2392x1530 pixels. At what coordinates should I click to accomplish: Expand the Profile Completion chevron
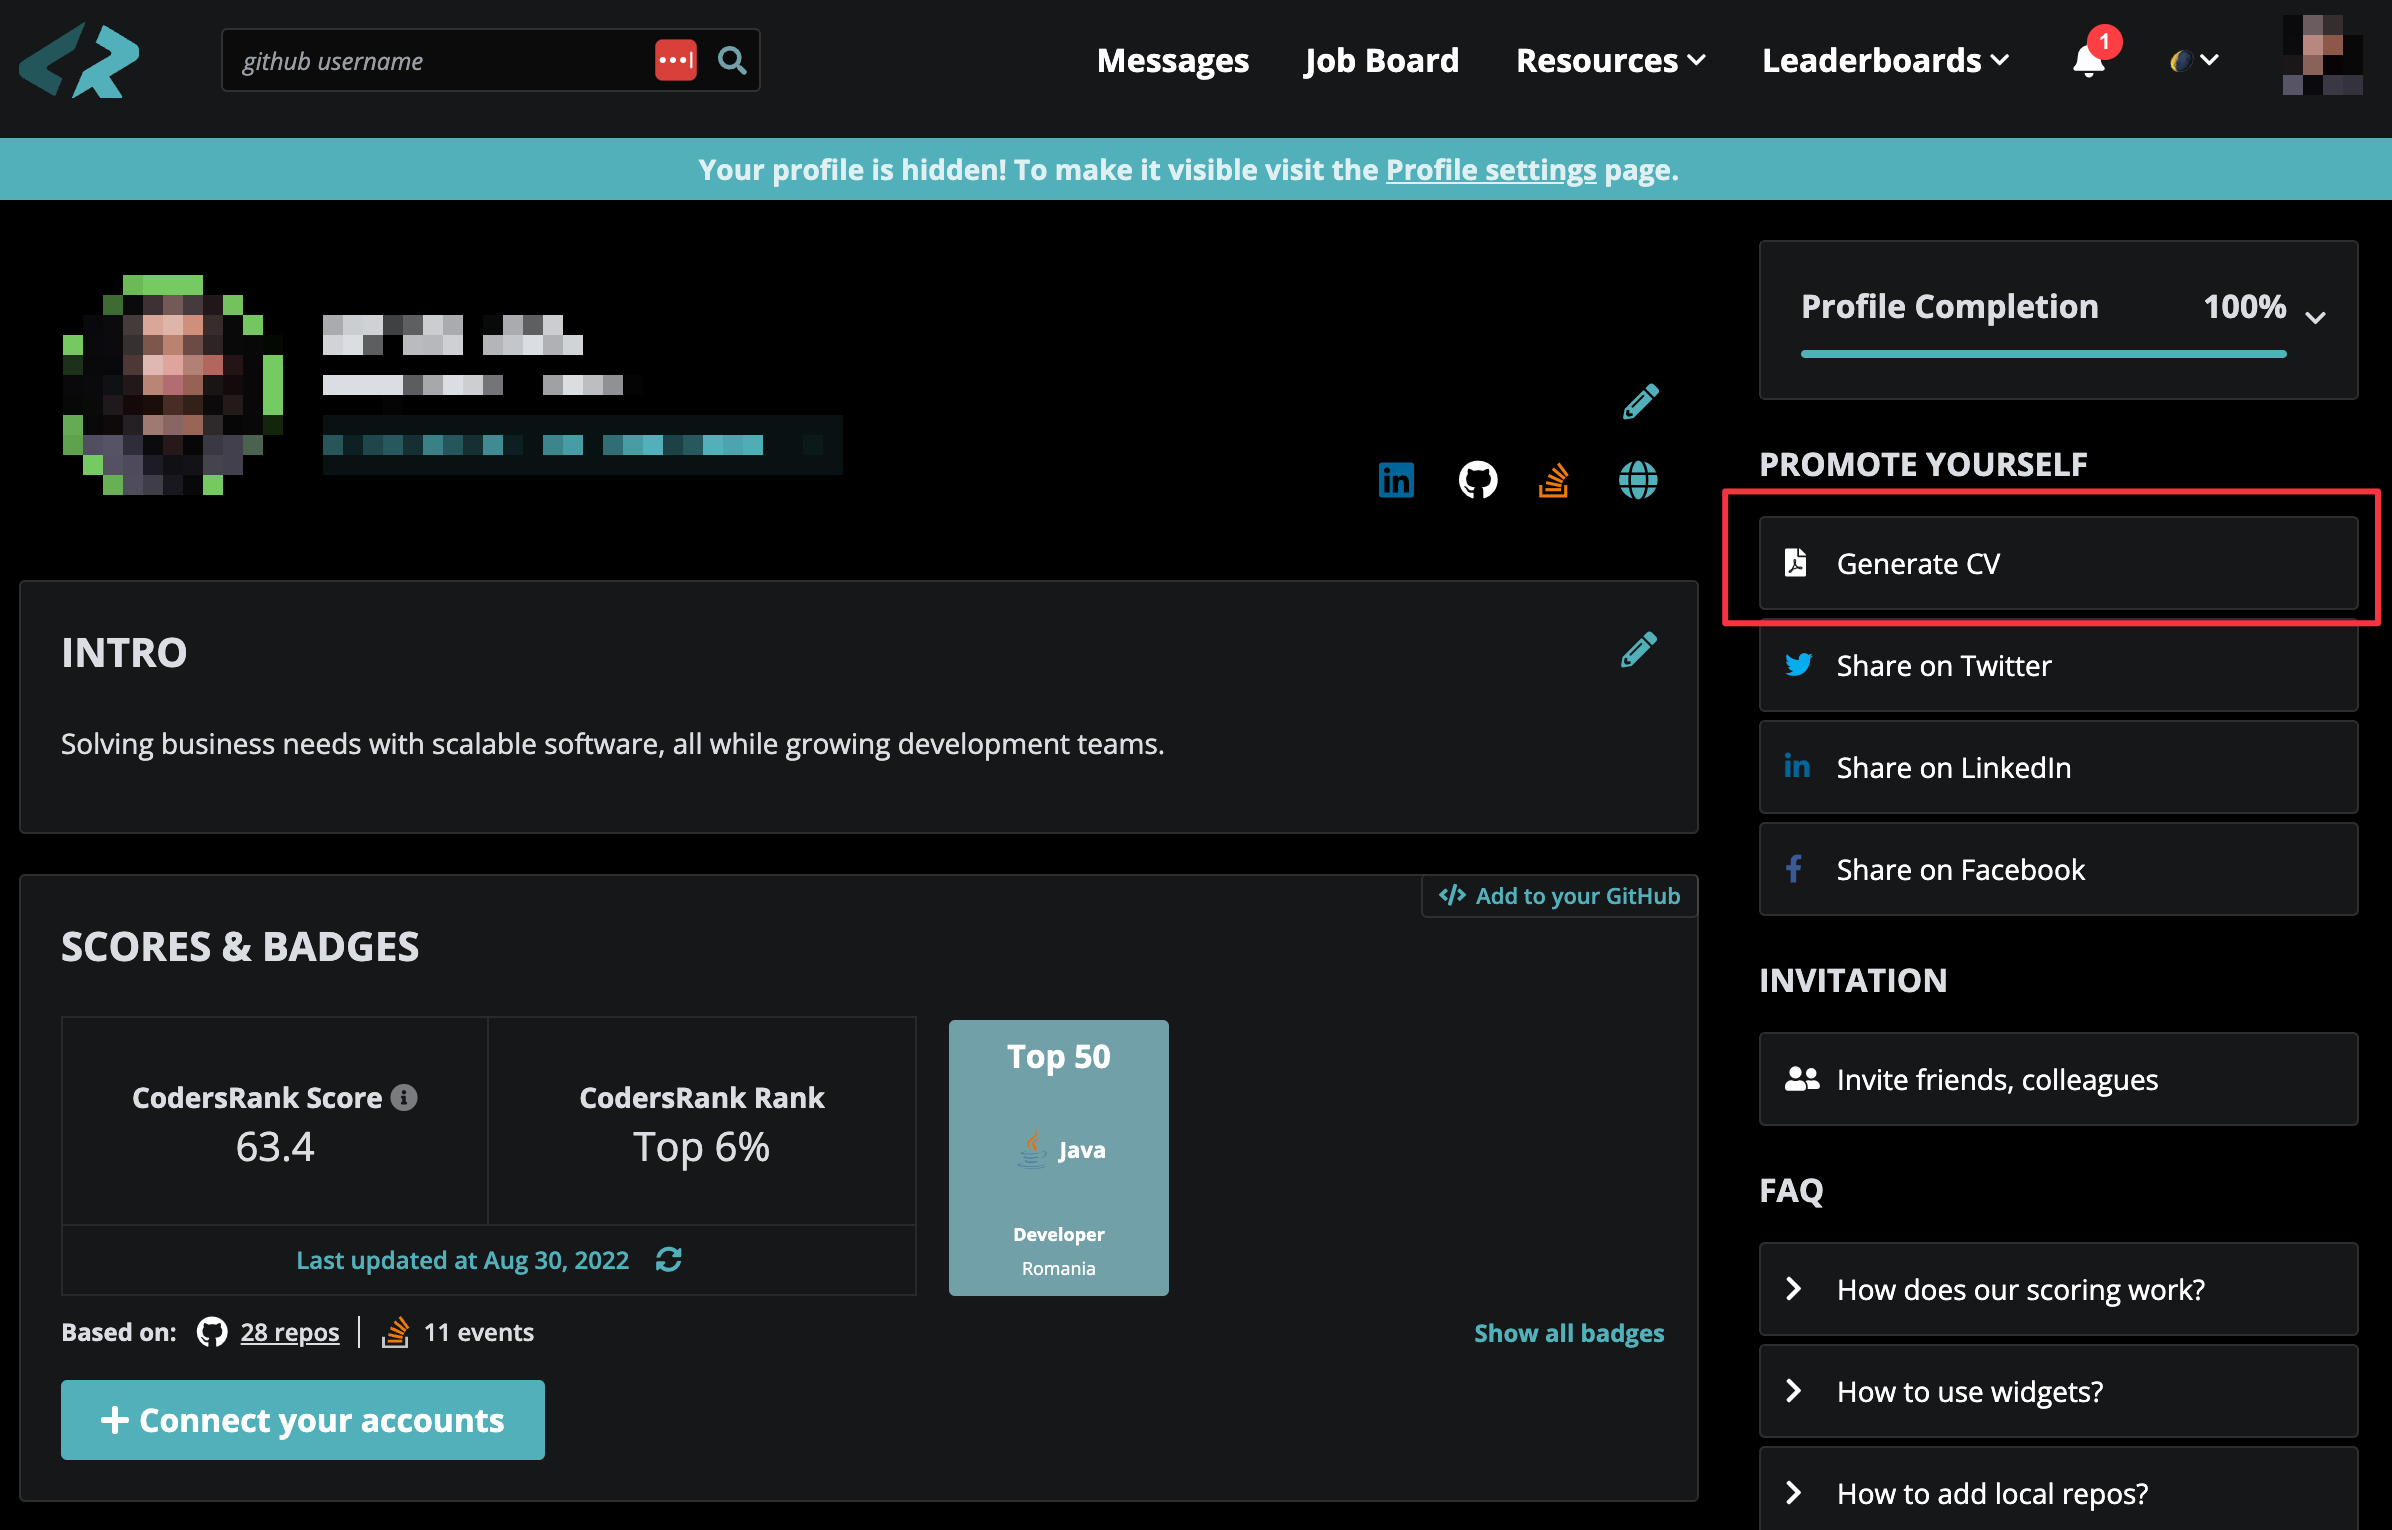click(x=2315, y=318)
